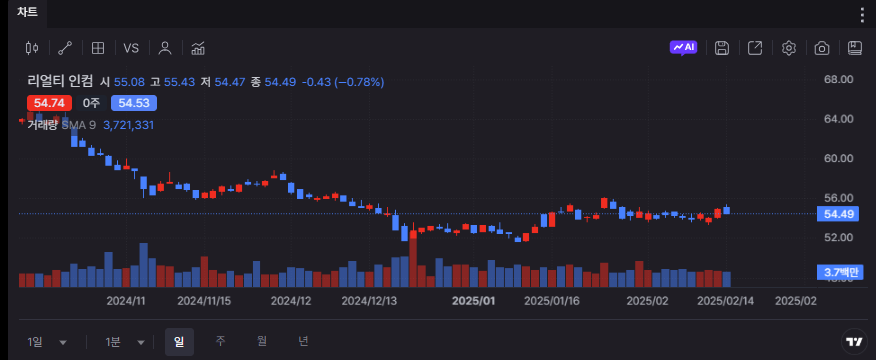
Task: Take a chart snapshot with camera icon
Action: pos(822,48)
